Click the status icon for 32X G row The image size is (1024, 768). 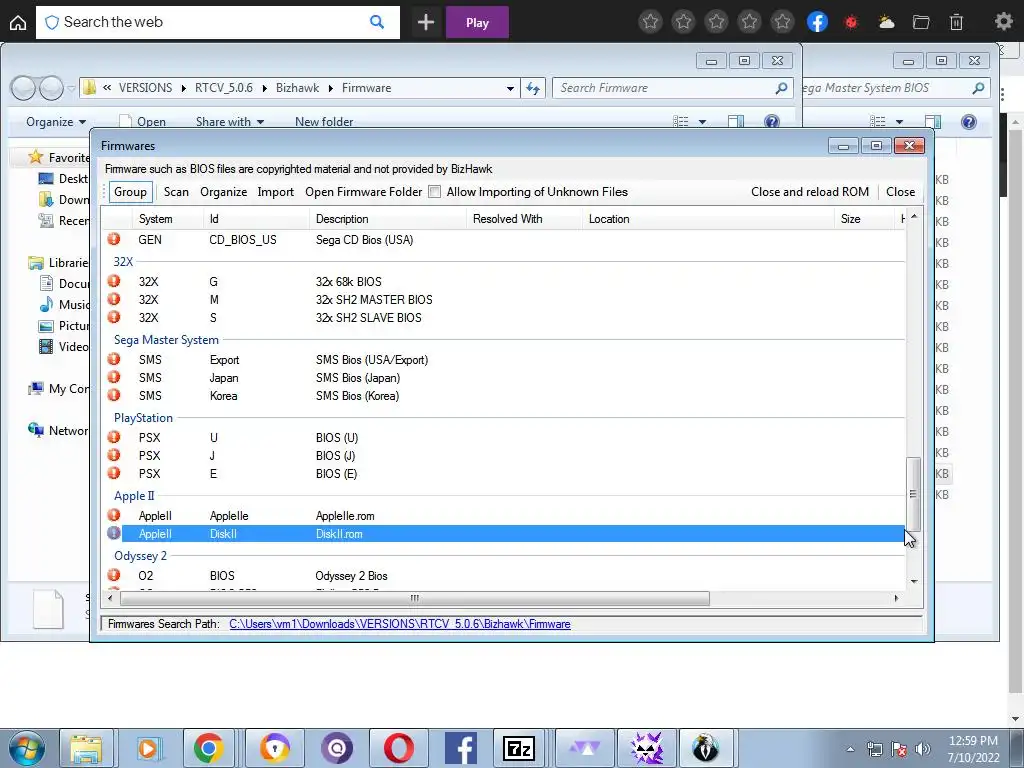(x=114, y=281)
